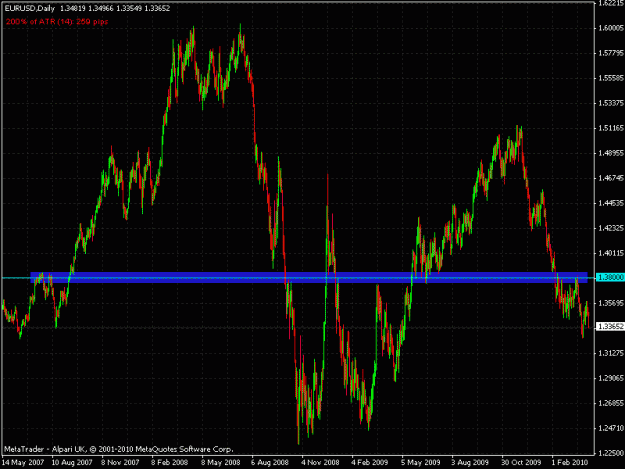
Task: Click the 1.35695 price axis label
Action: pos(611,303)
